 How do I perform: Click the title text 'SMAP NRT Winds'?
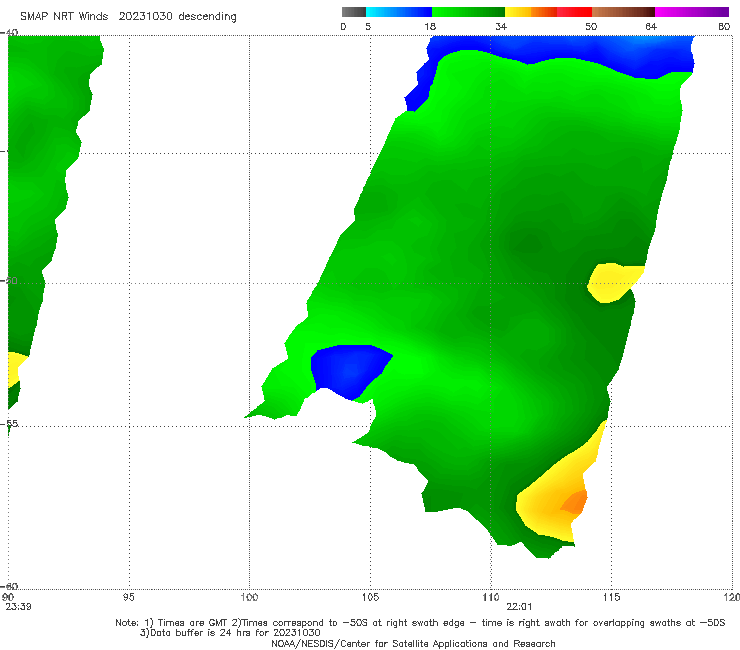64,17
